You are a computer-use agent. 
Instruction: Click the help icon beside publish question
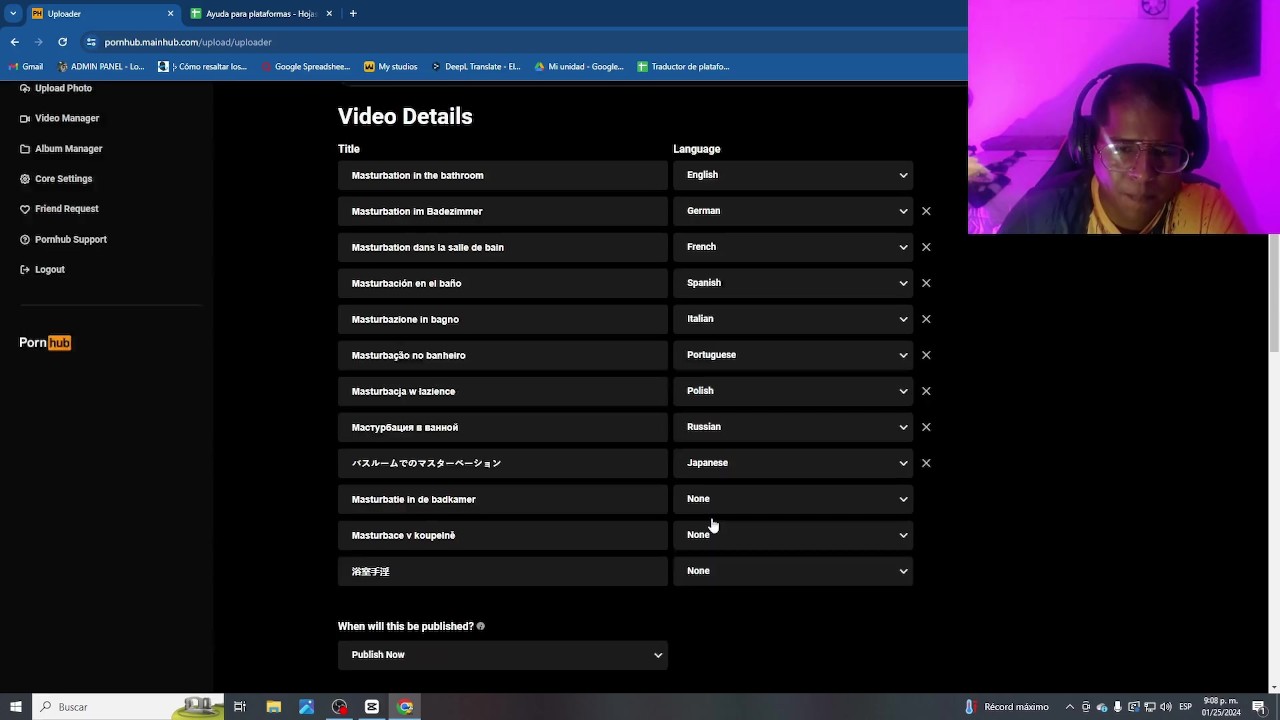coord(481,626)
